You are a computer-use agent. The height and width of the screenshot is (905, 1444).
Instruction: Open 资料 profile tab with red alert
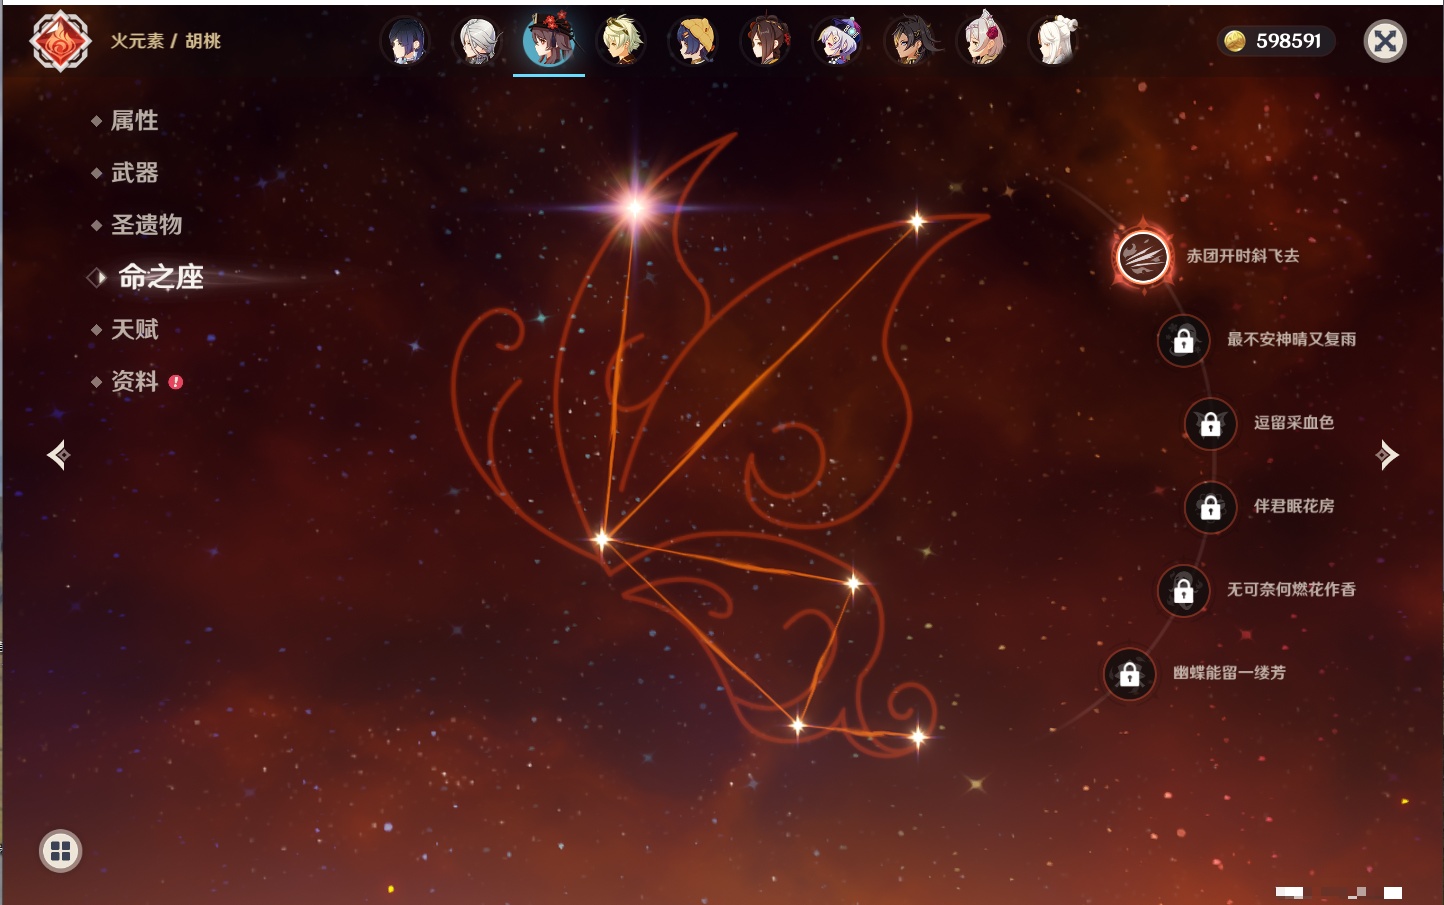(x=134, y=381)
